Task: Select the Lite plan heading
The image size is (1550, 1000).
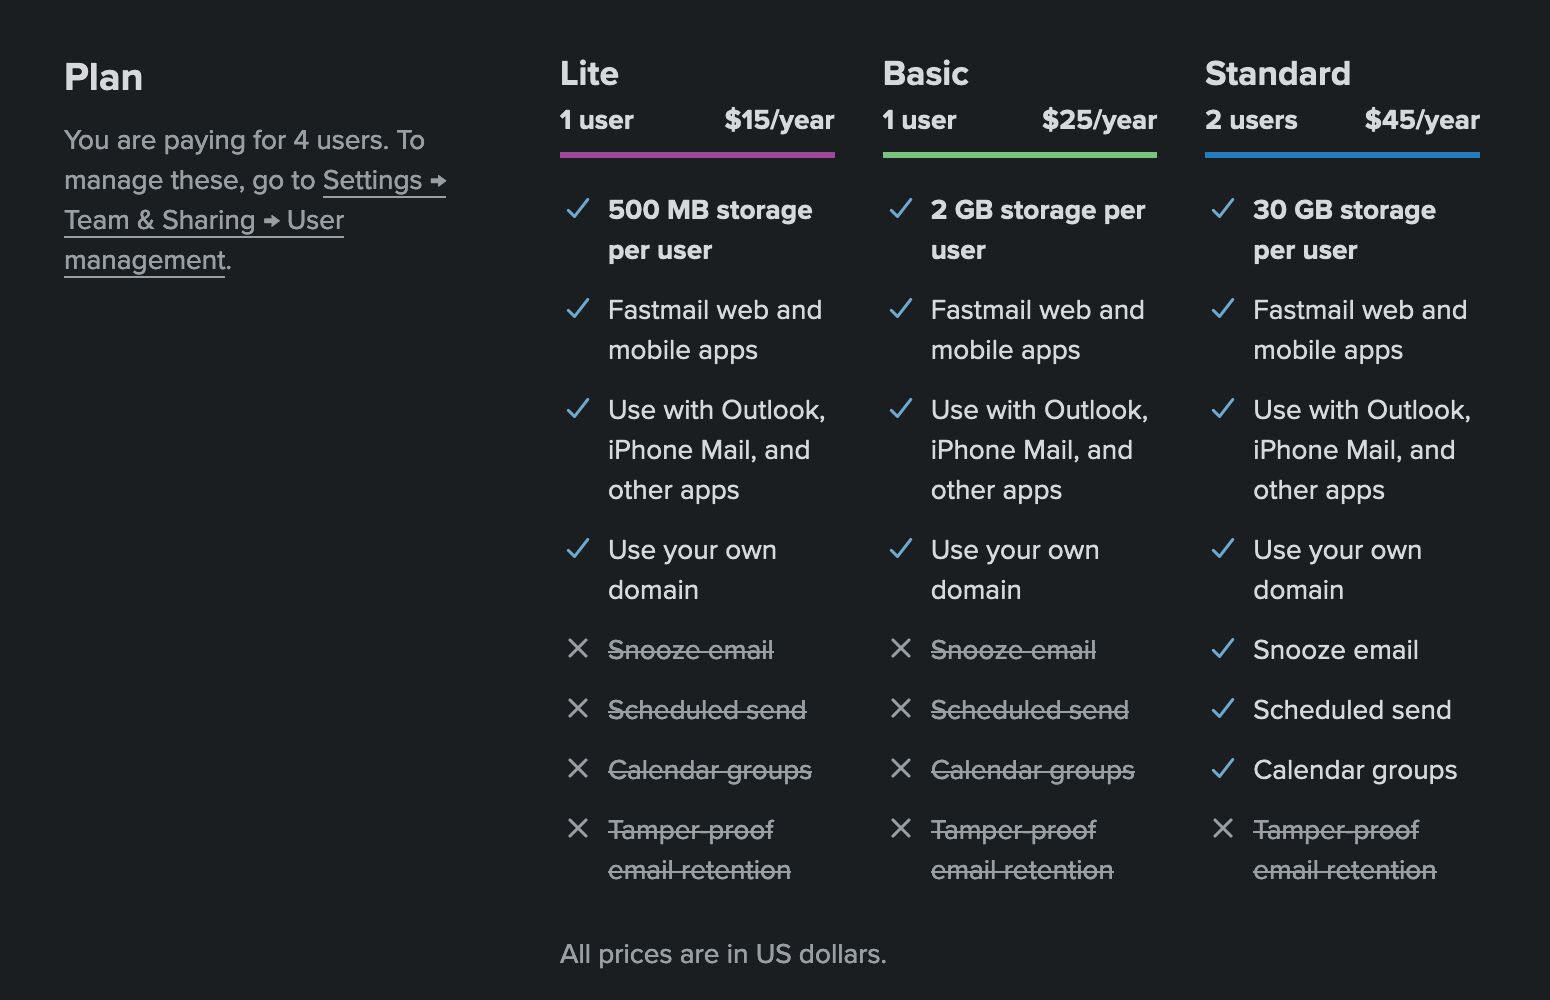Action: point(589,73)
